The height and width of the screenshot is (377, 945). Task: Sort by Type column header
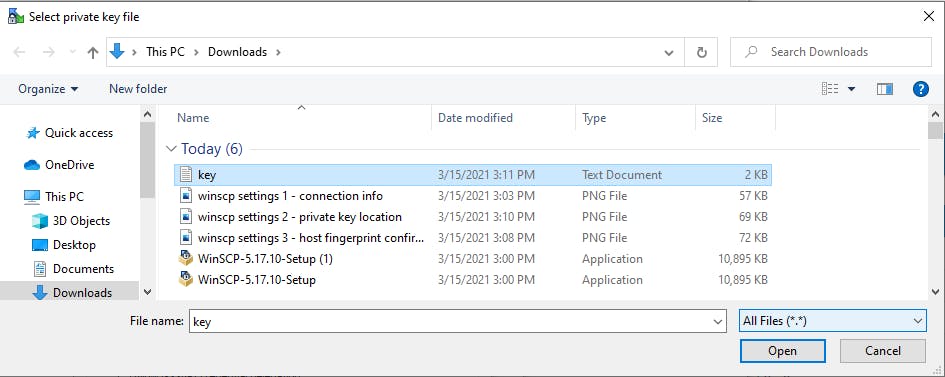[x=594, y=118]
